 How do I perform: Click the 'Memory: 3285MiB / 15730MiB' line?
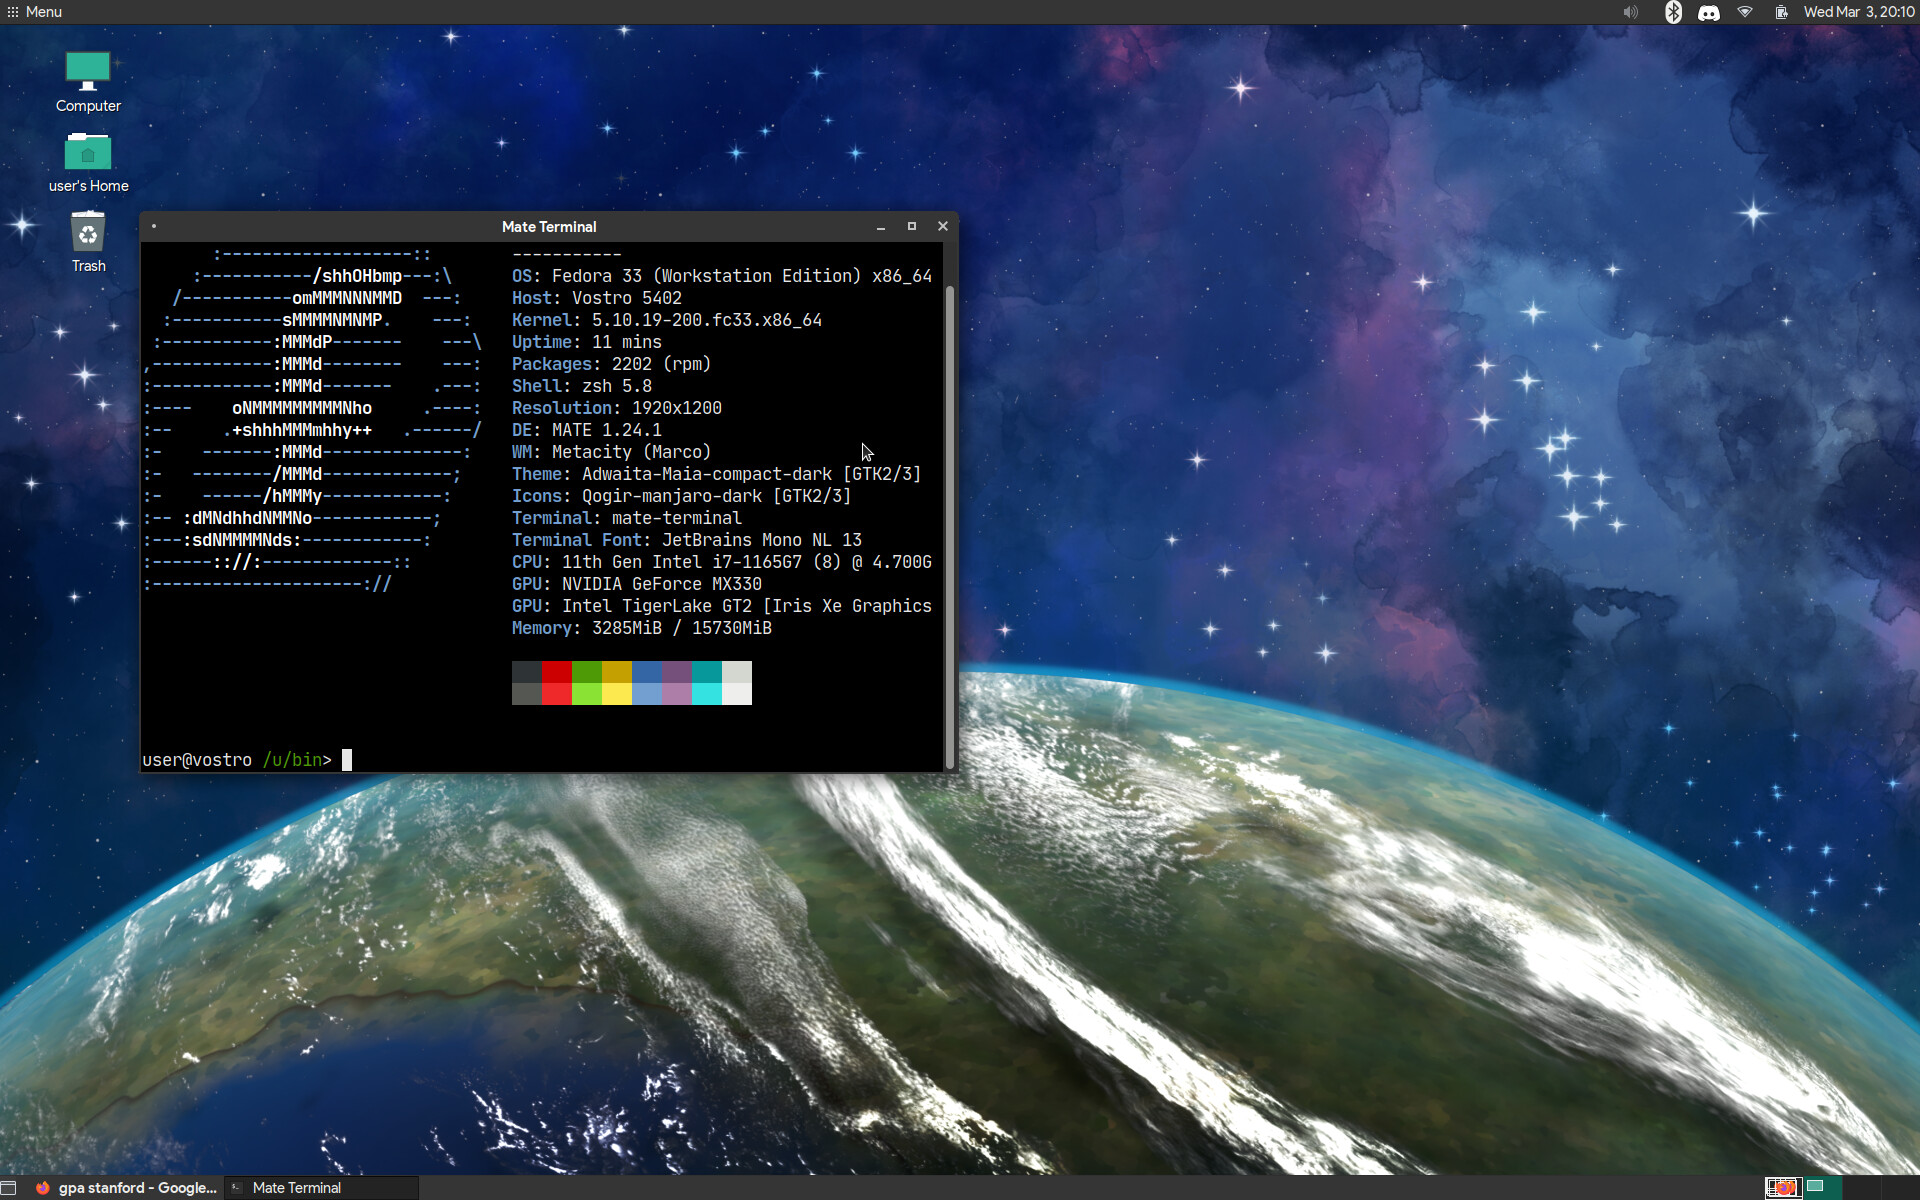pos(642,628)
